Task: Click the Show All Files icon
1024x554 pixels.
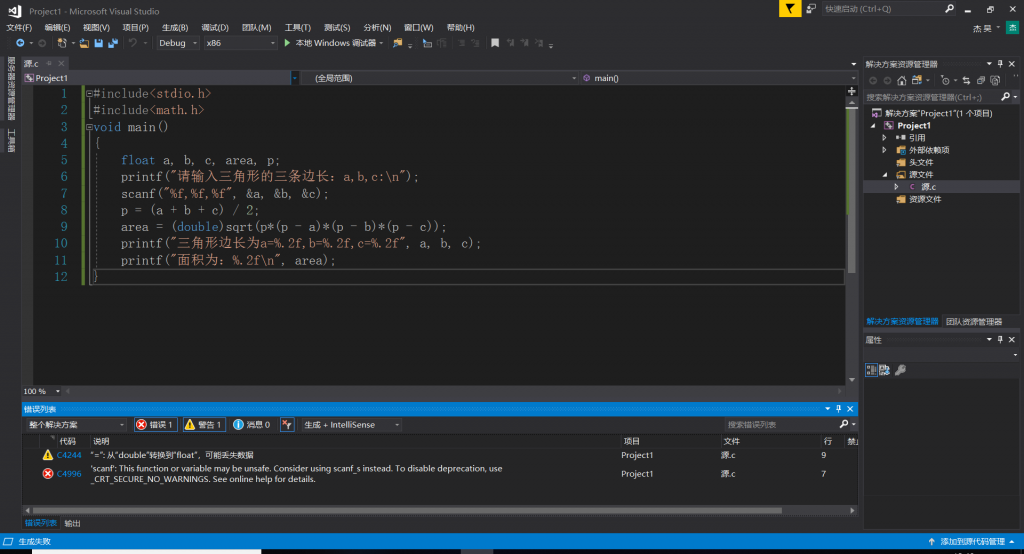Action: pos(995,80)
